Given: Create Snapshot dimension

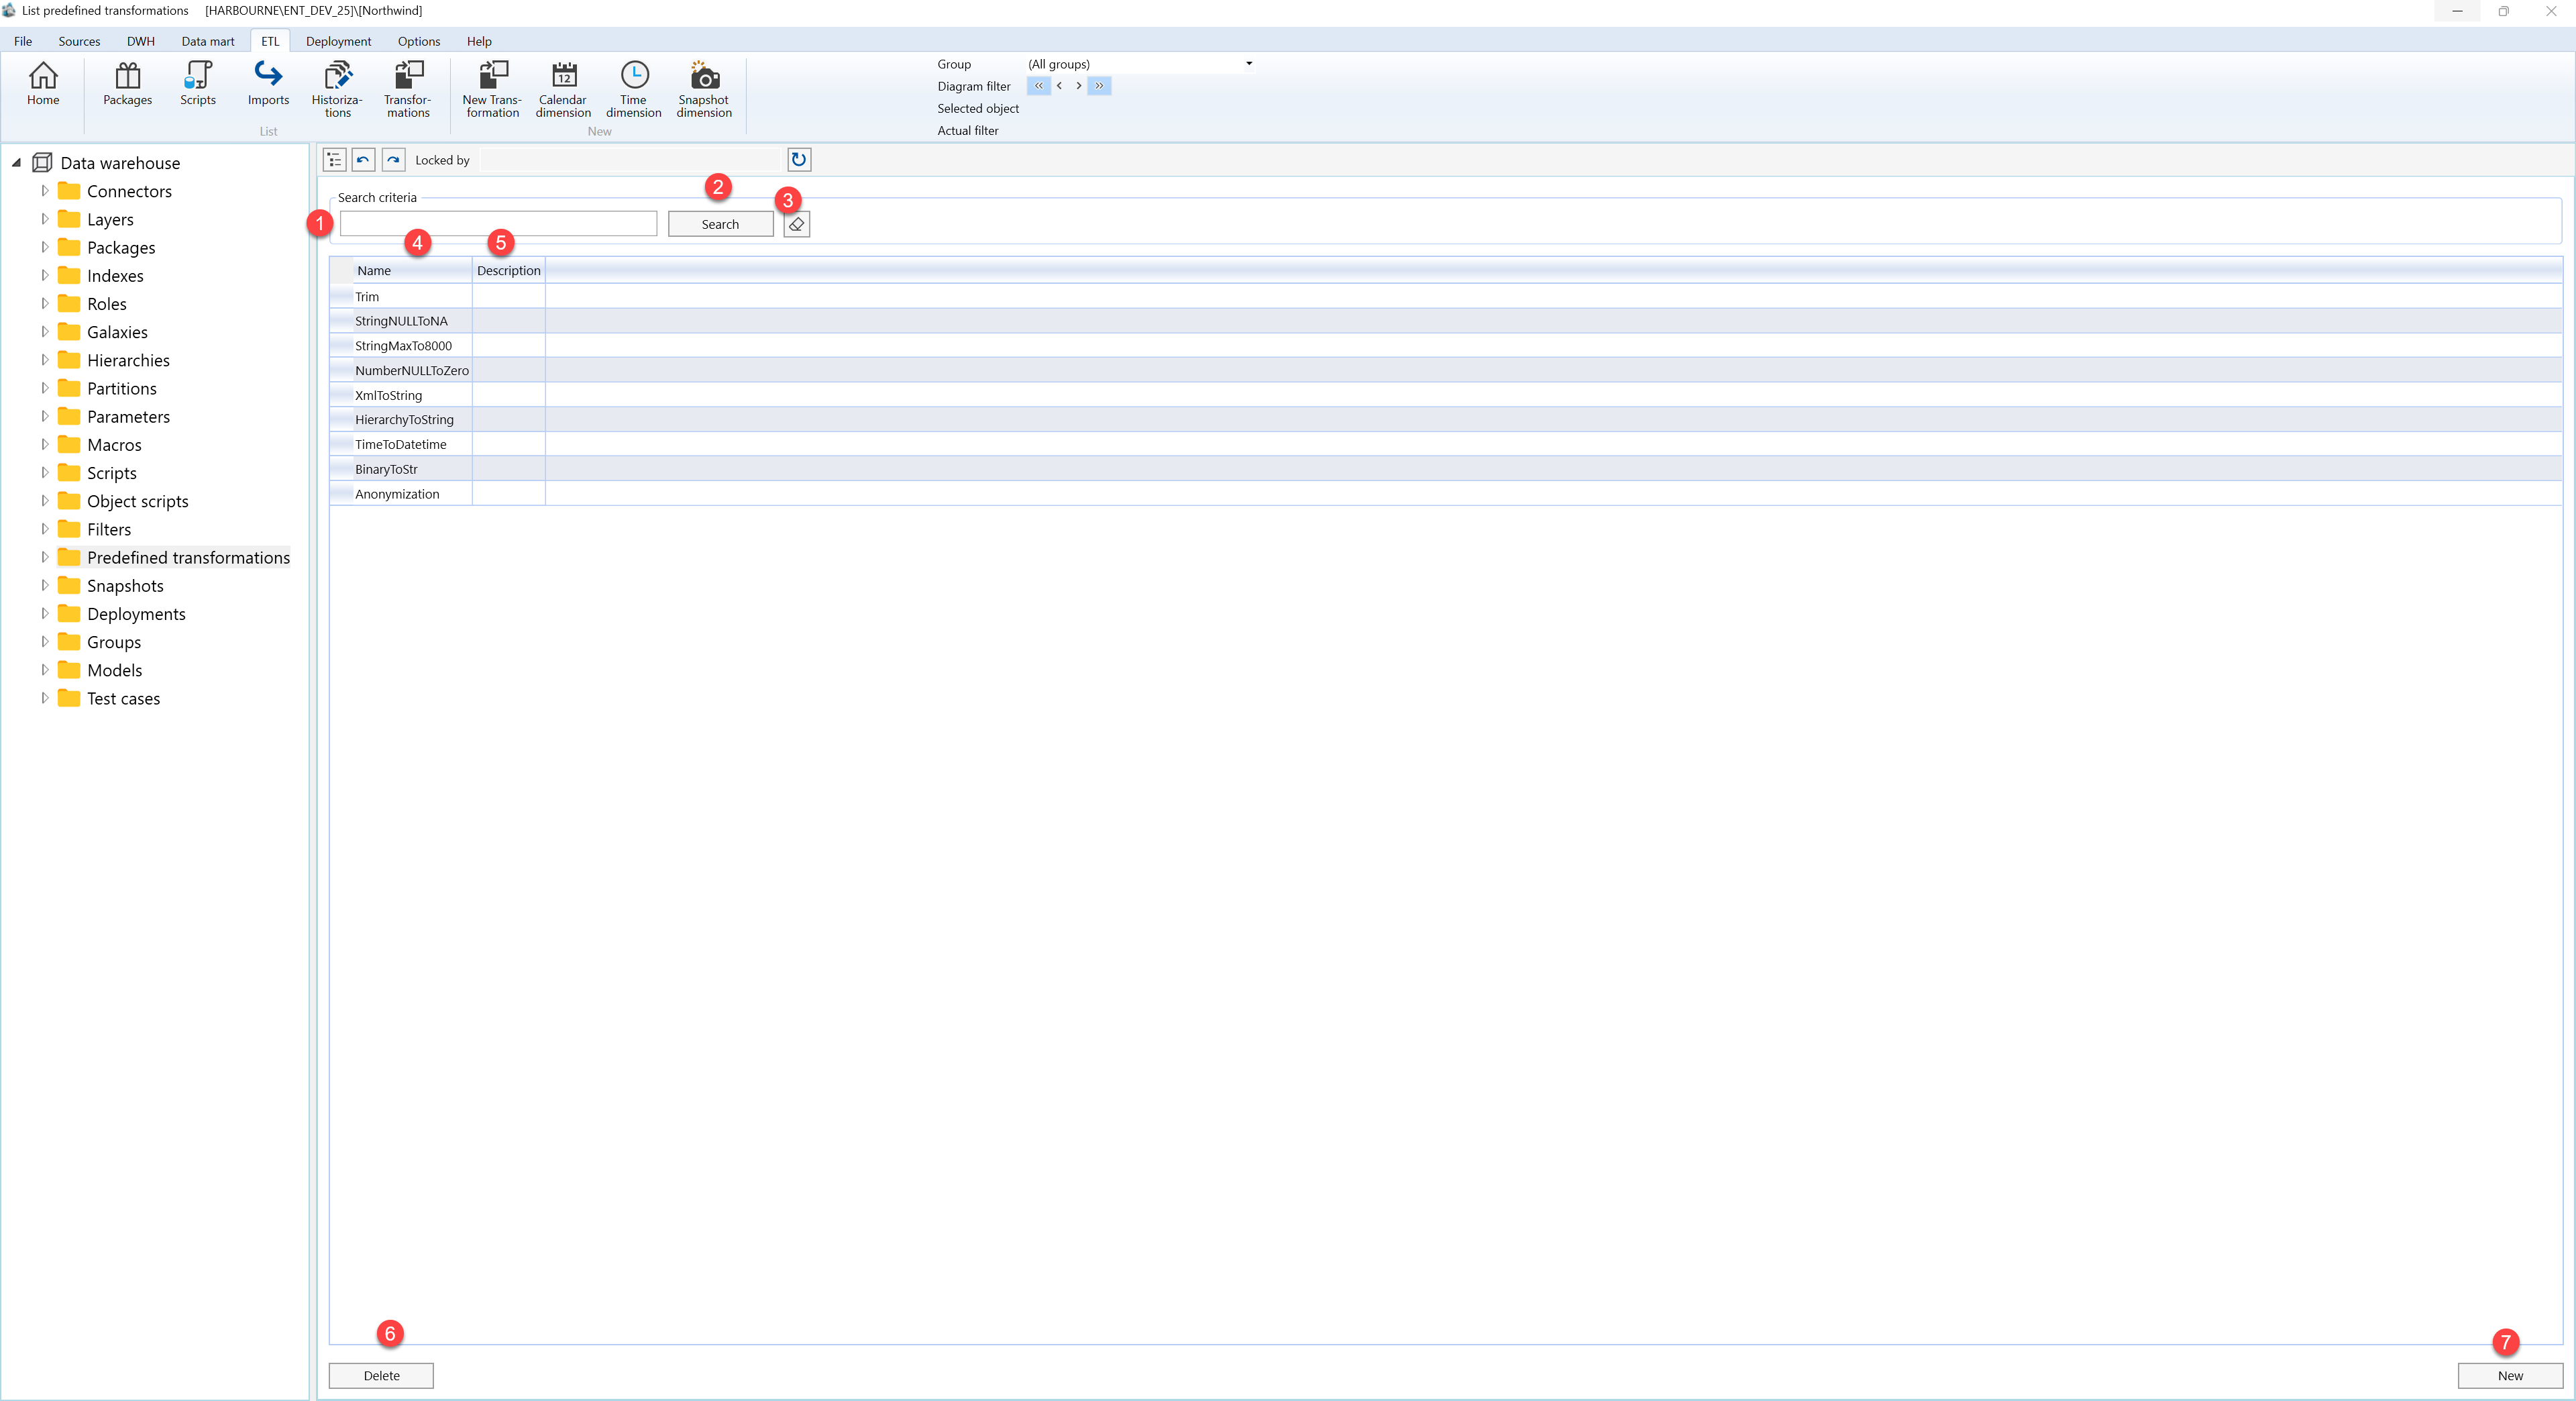Looking at the screenshot, I should pyautogui.click(x=704, y=90).
